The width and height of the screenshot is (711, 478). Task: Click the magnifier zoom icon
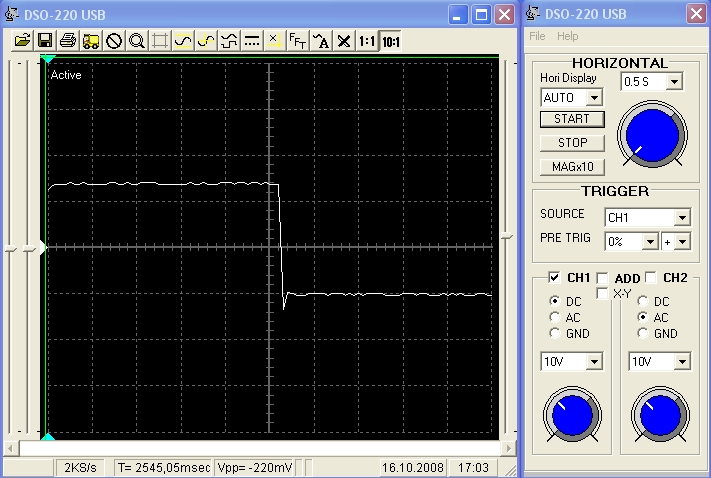click(137, 41)
